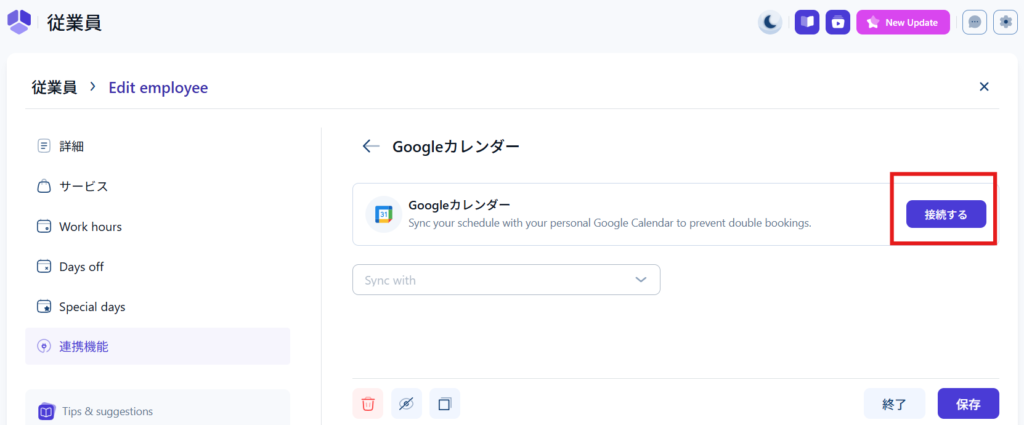Toggle dark mode moon icon
The width and height of the screenshot is (1024, 425).
(x=770, y=22)
